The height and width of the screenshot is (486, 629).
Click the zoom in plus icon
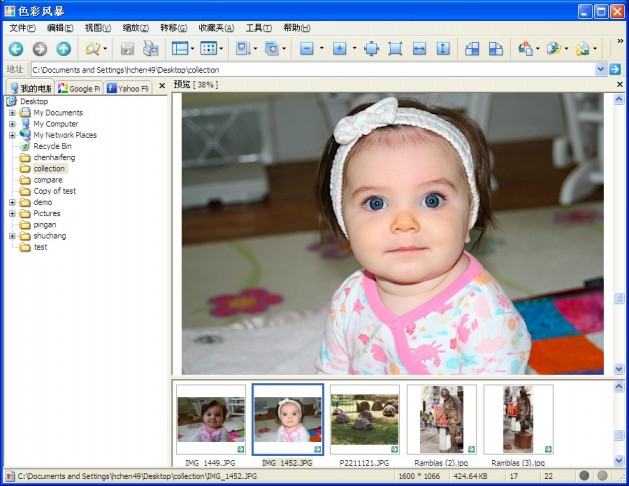tap(339, 48)
